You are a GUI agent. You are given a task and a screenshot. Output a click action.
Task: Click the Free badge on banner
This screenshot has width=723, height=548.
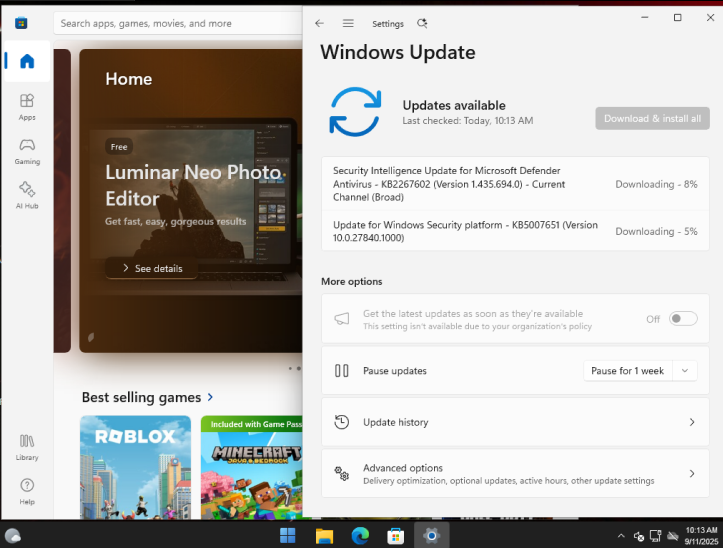[x=119, y=146]
